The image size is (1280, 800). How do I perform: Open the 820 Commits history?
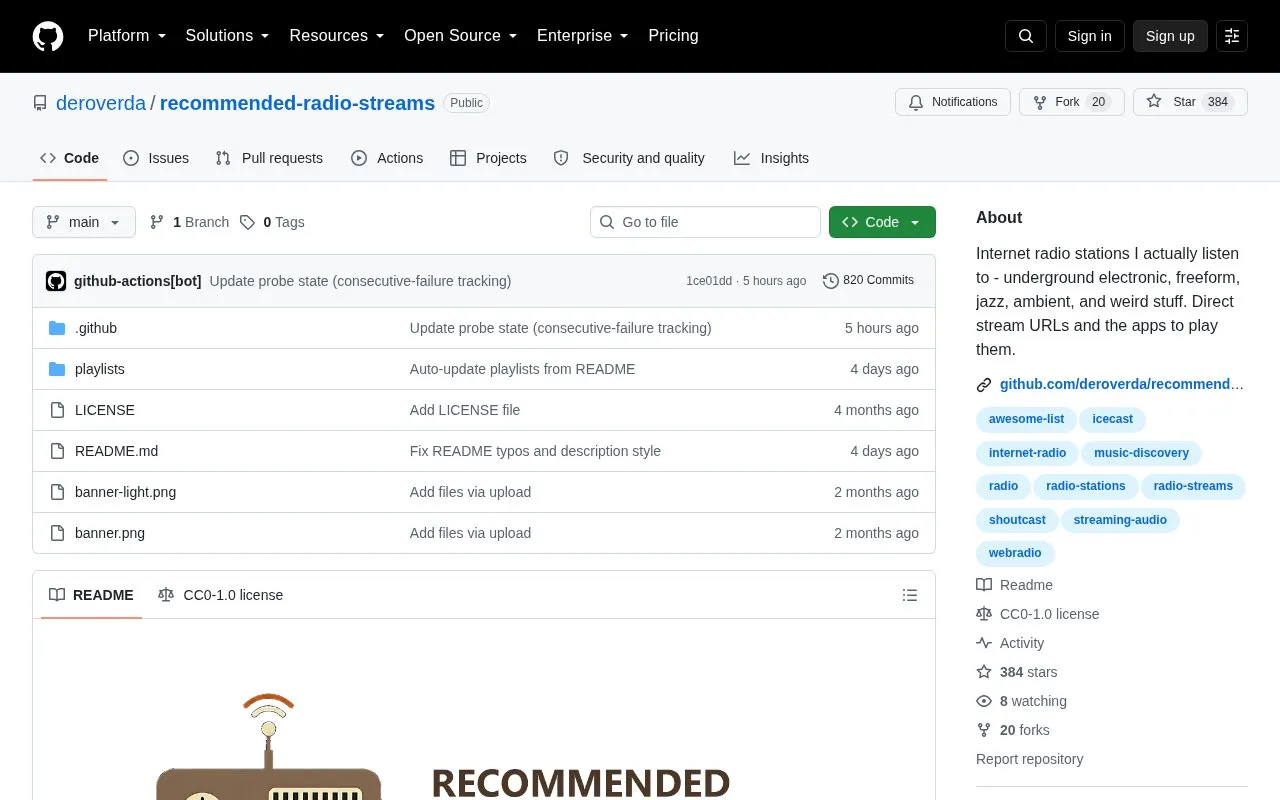coord(868,280)
